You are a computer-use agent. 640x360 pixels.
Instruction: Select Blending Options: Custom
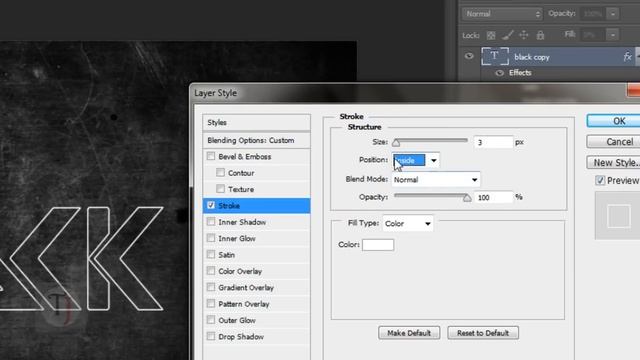point(256,140)
